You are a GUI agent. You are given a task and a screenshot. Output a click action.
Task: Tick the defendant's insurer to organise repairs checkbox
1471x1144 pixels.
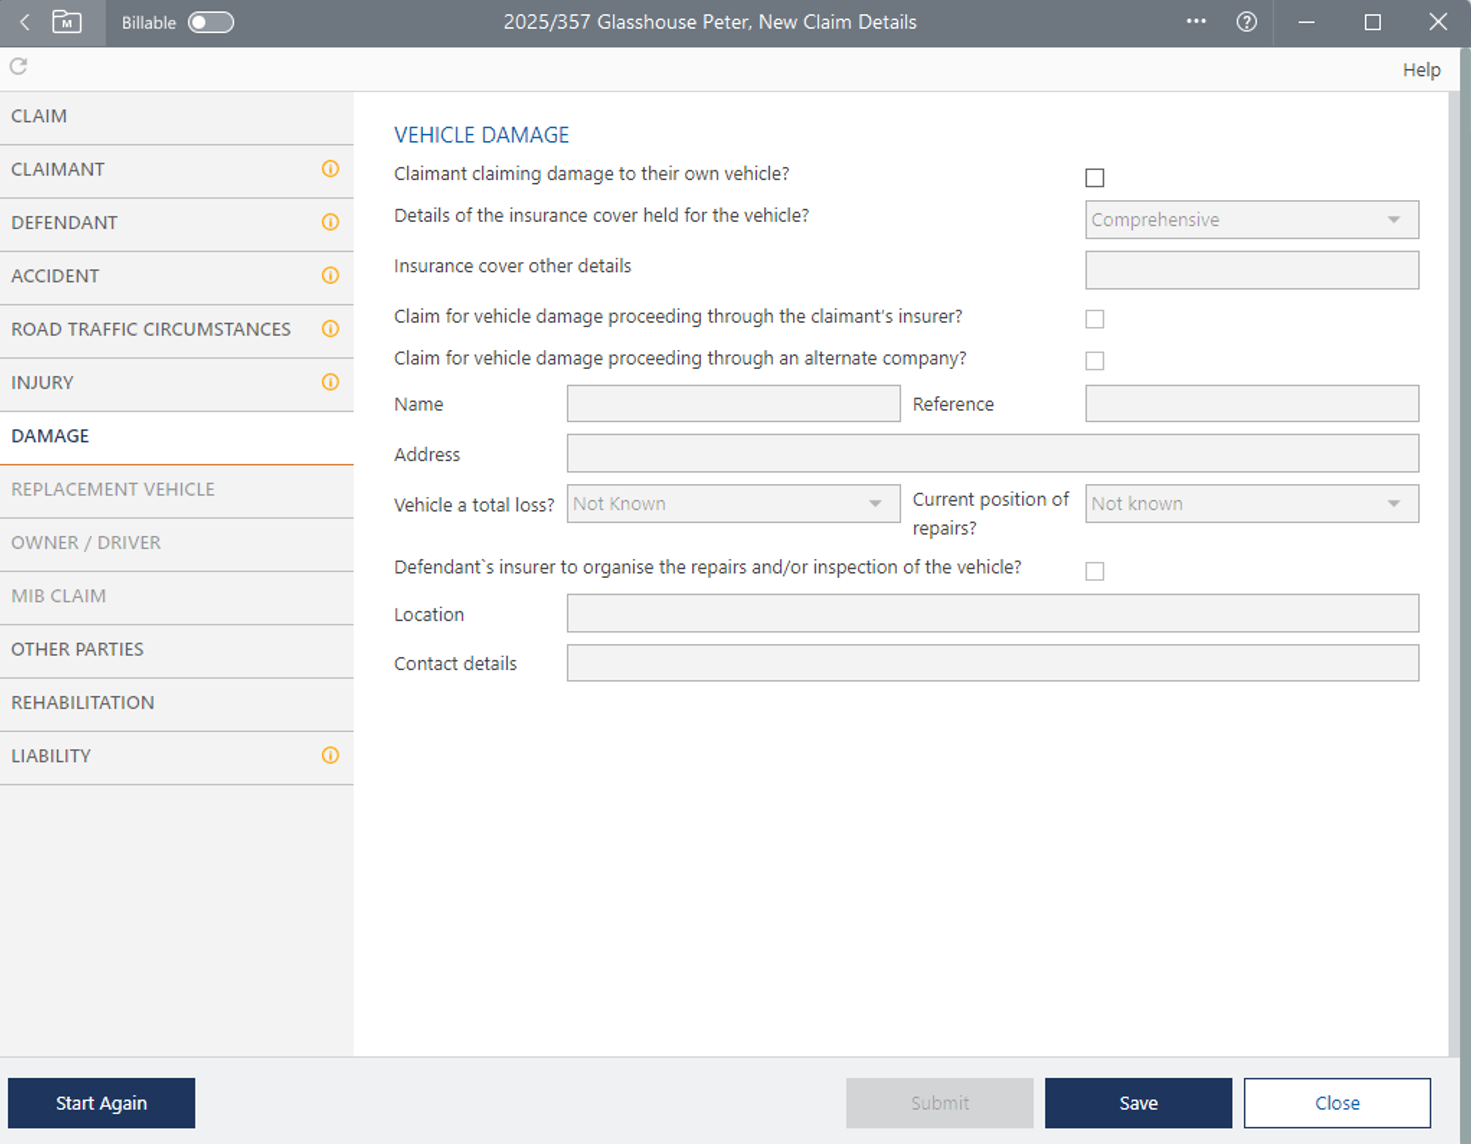(1095, 571)
